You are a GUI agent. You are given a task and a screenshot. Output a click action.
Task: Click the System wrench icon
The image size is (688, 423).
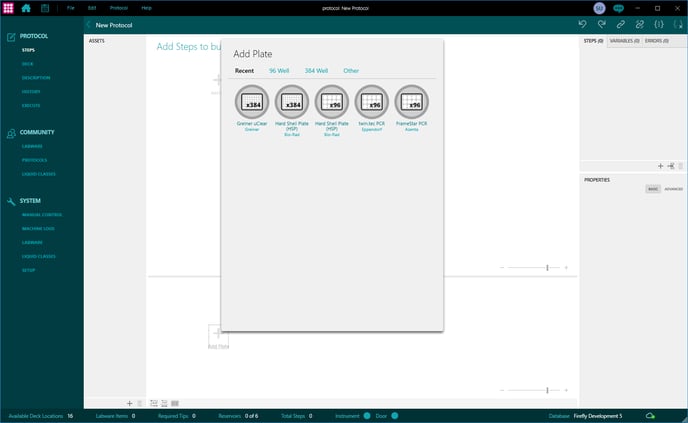point(11,202)
